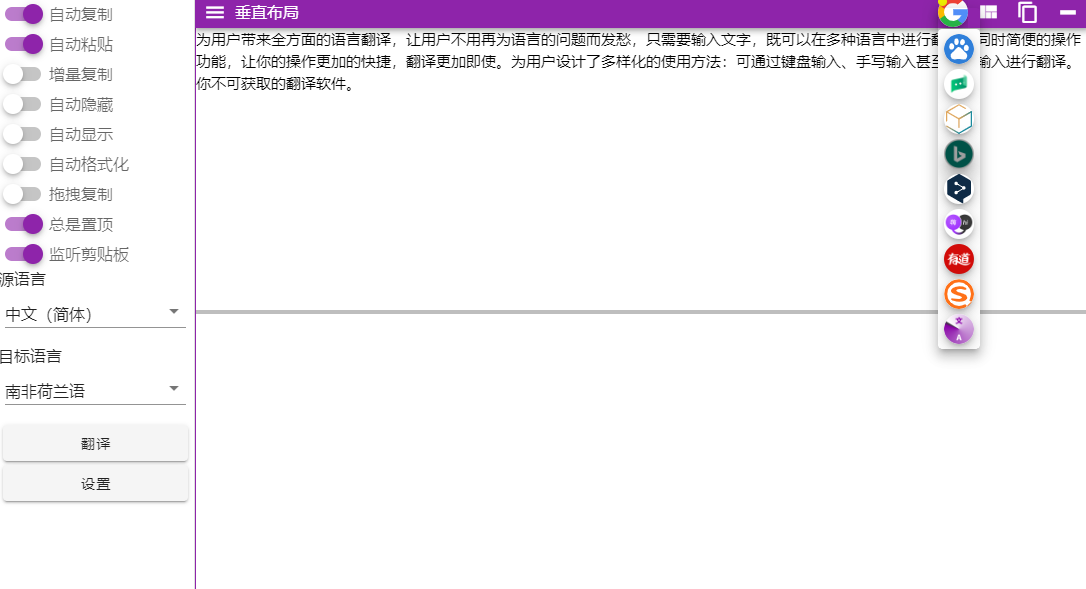Open the hamburger menu in the title bar
Viewport: 1086px width, 589px height.
click(x=213, y=12)
